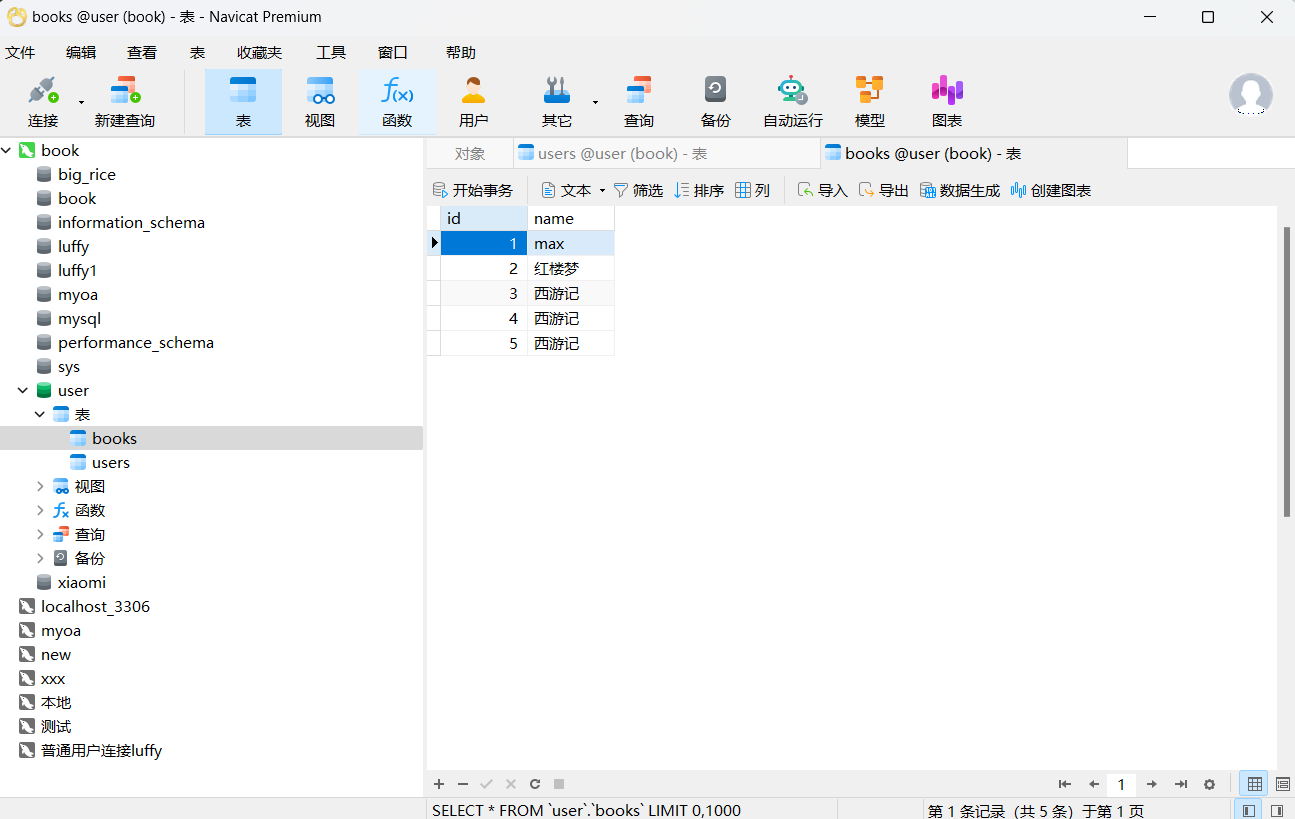Expand the 视图 node in the tree
Screen dimensions: 1295x819
[40, 486]
